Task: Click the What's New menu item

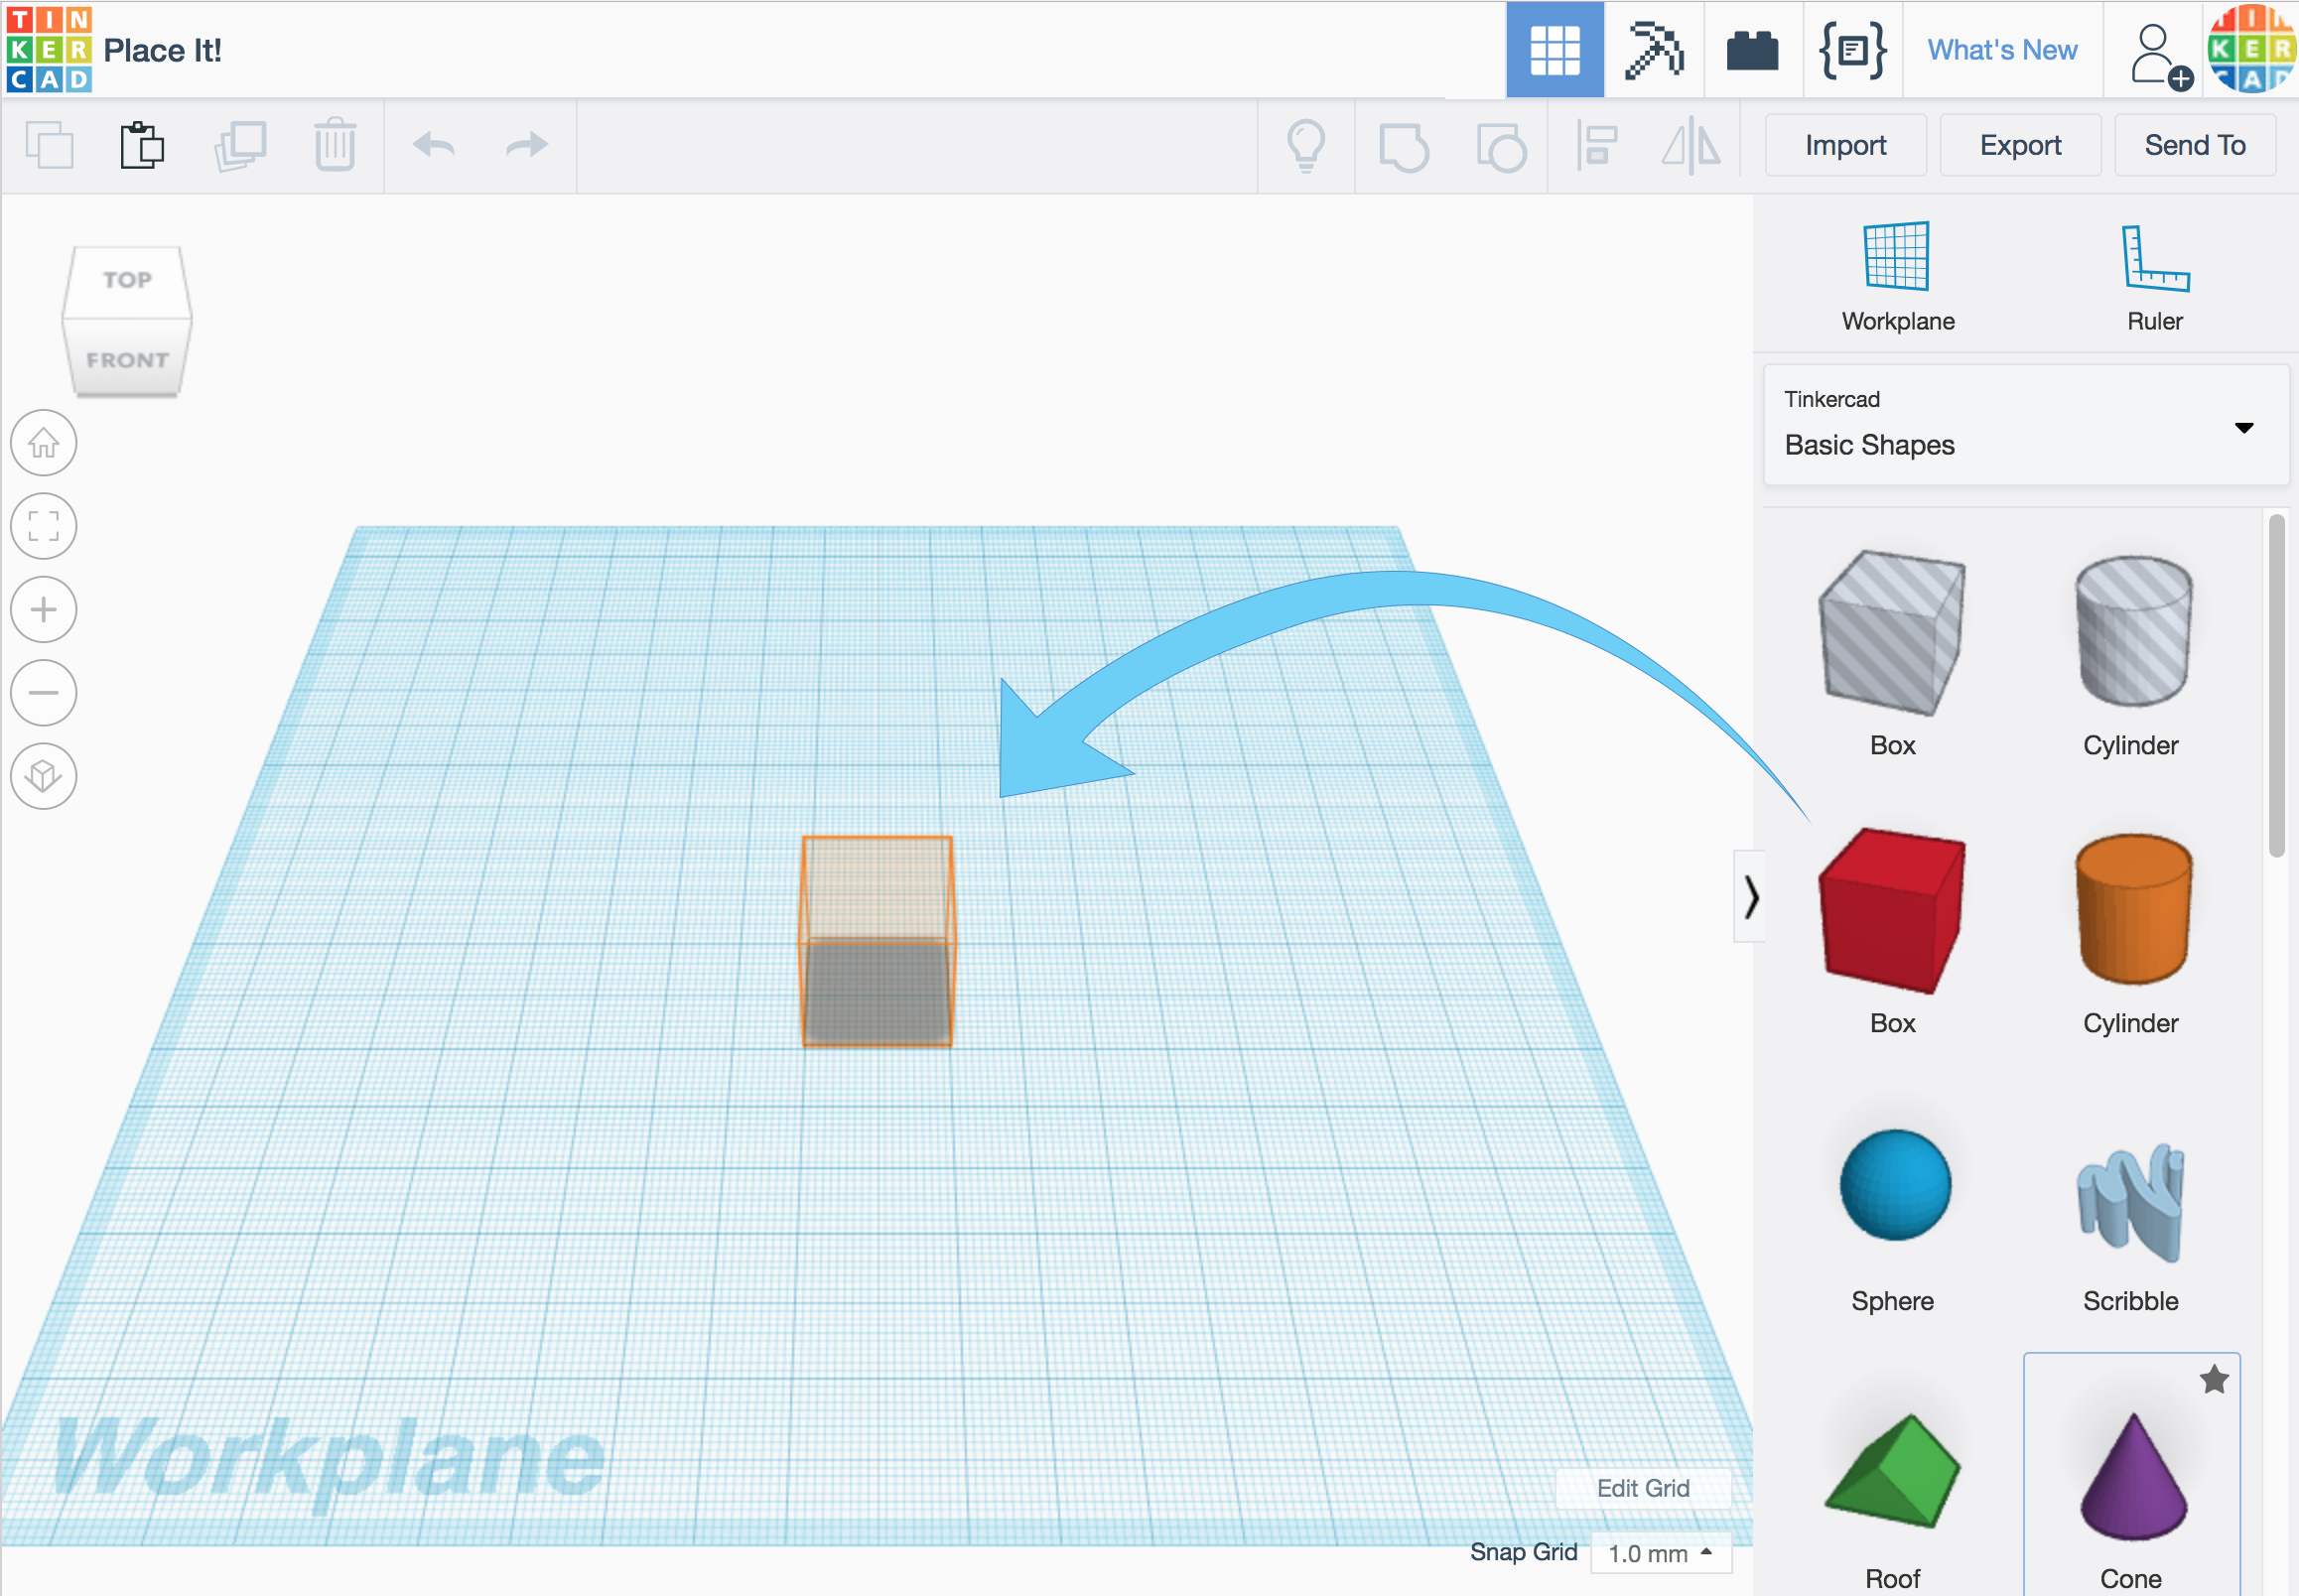Action: click(x=2000, y=48)
